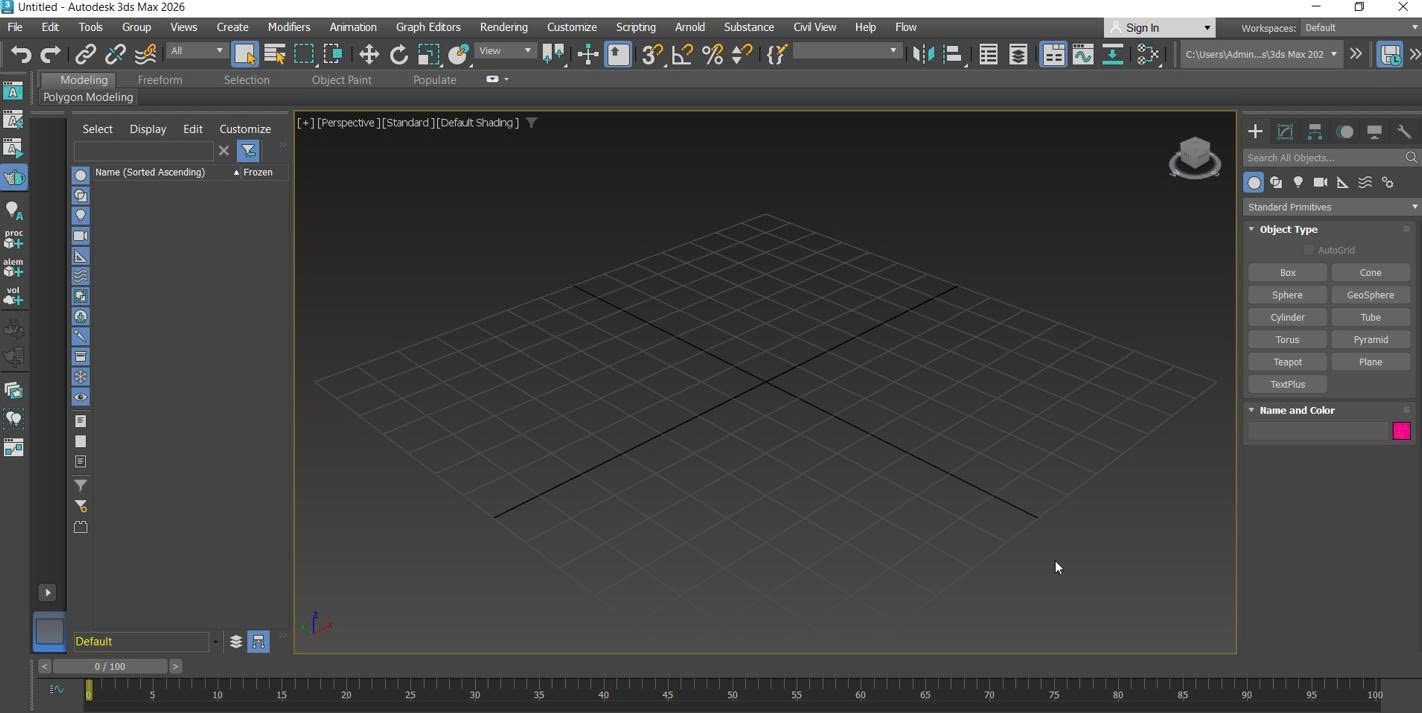Open the Workspaces Default dropdown
The width and height of the screenshot is (1422, 713).
[1359, 28]
